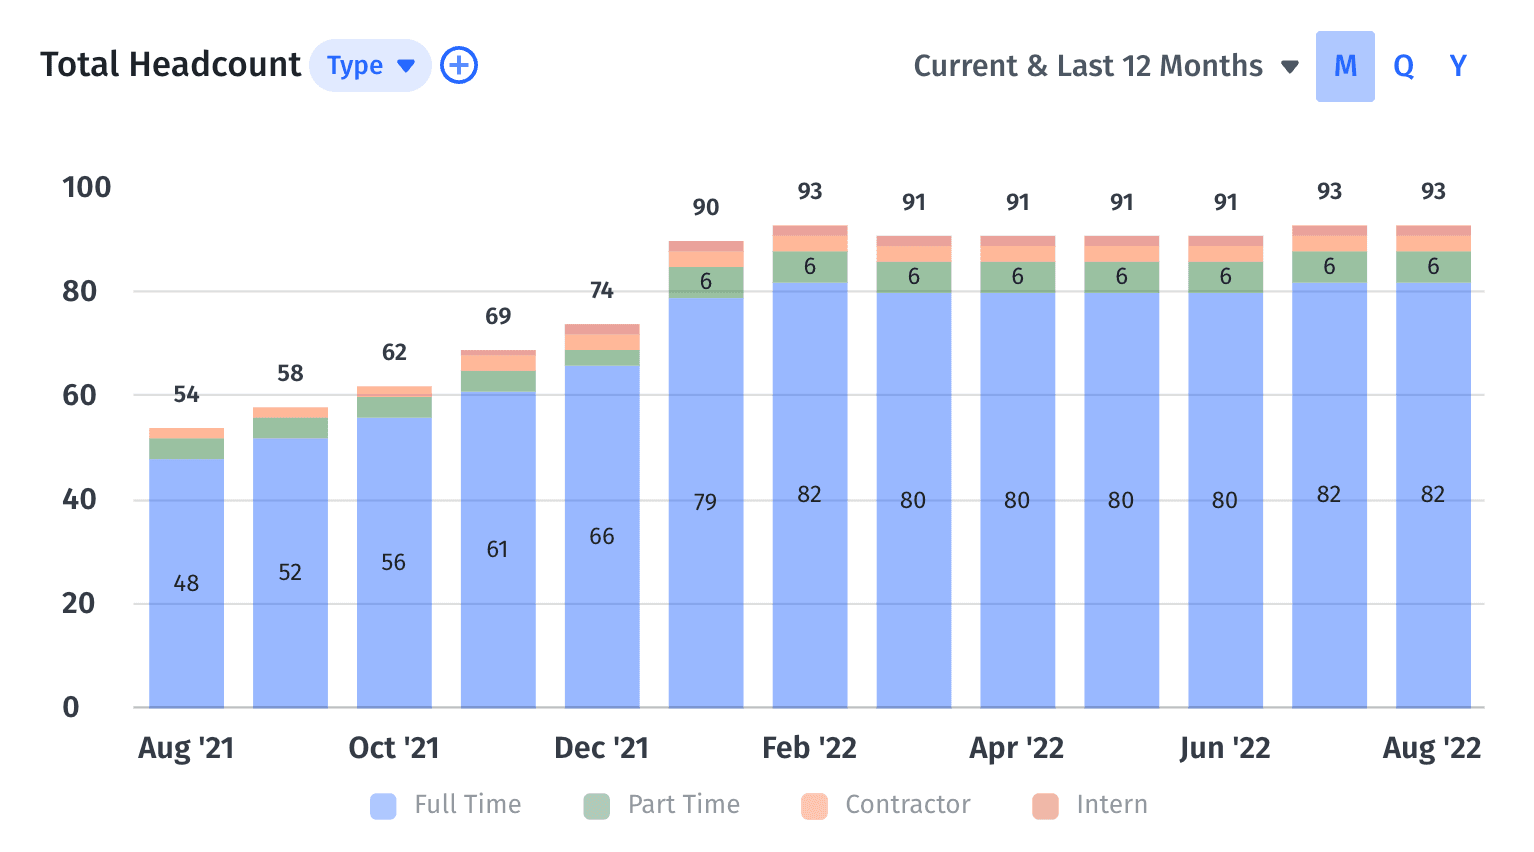Click the Dec '21 bar labeled 66
The width and height of the screenshot is (1534, 852).
point(602,536)
